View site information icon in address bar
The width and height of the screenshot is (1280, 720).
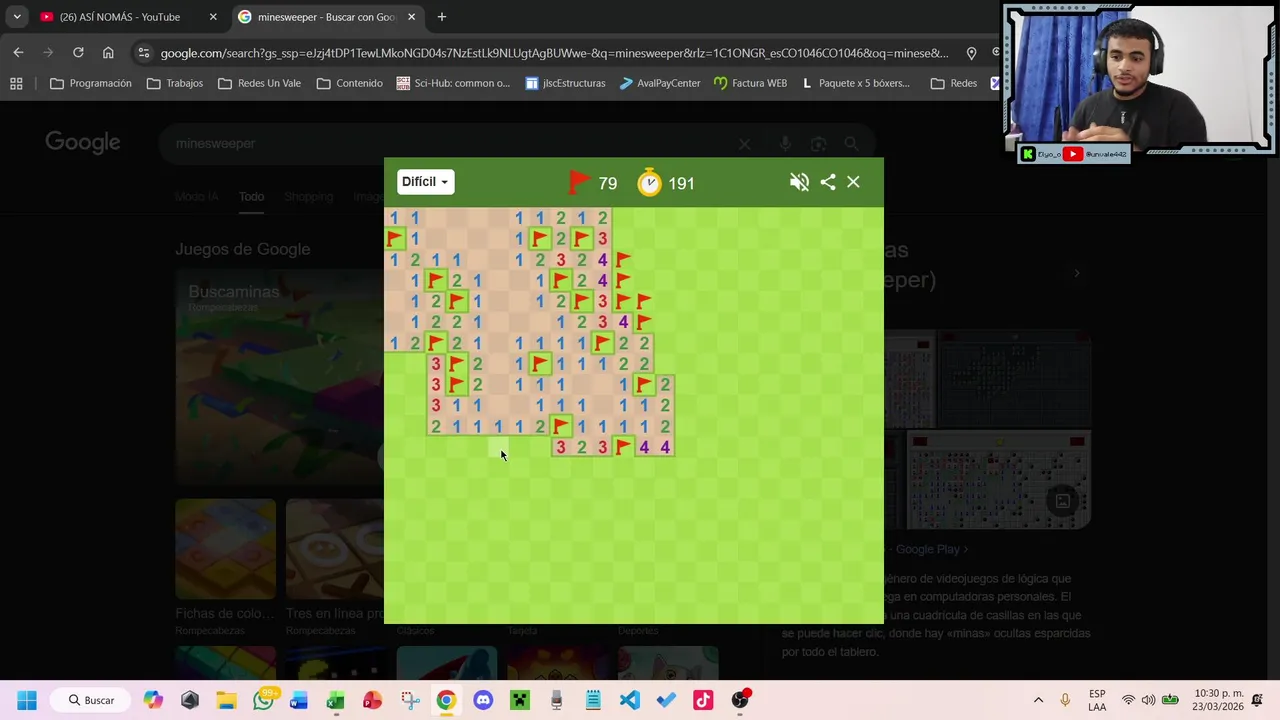(x=144, y=53)
